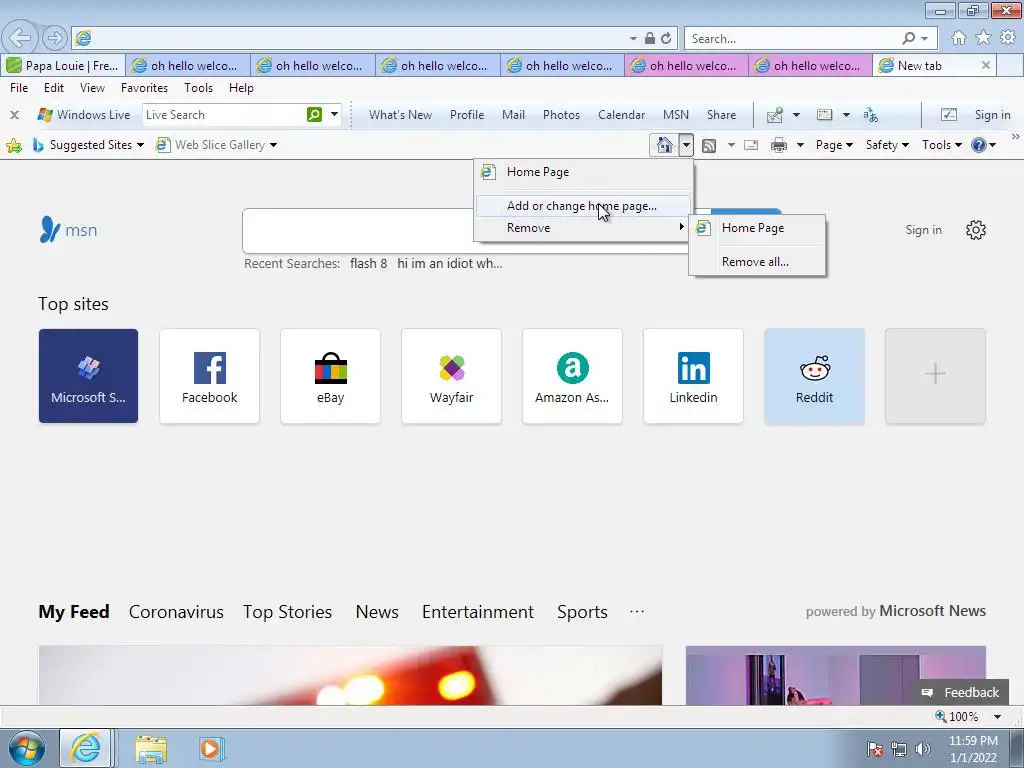Screen dimensions: 1024x768
Task: Select the Coronavirus feed tab
Action: [176, 612]
